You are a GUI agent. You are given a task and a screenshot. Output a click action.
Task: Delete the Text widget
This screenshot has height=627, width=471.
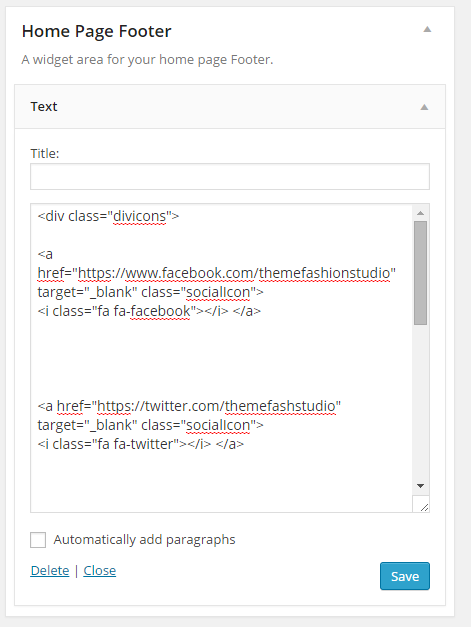pyautogui.click(x=50, y=571)
